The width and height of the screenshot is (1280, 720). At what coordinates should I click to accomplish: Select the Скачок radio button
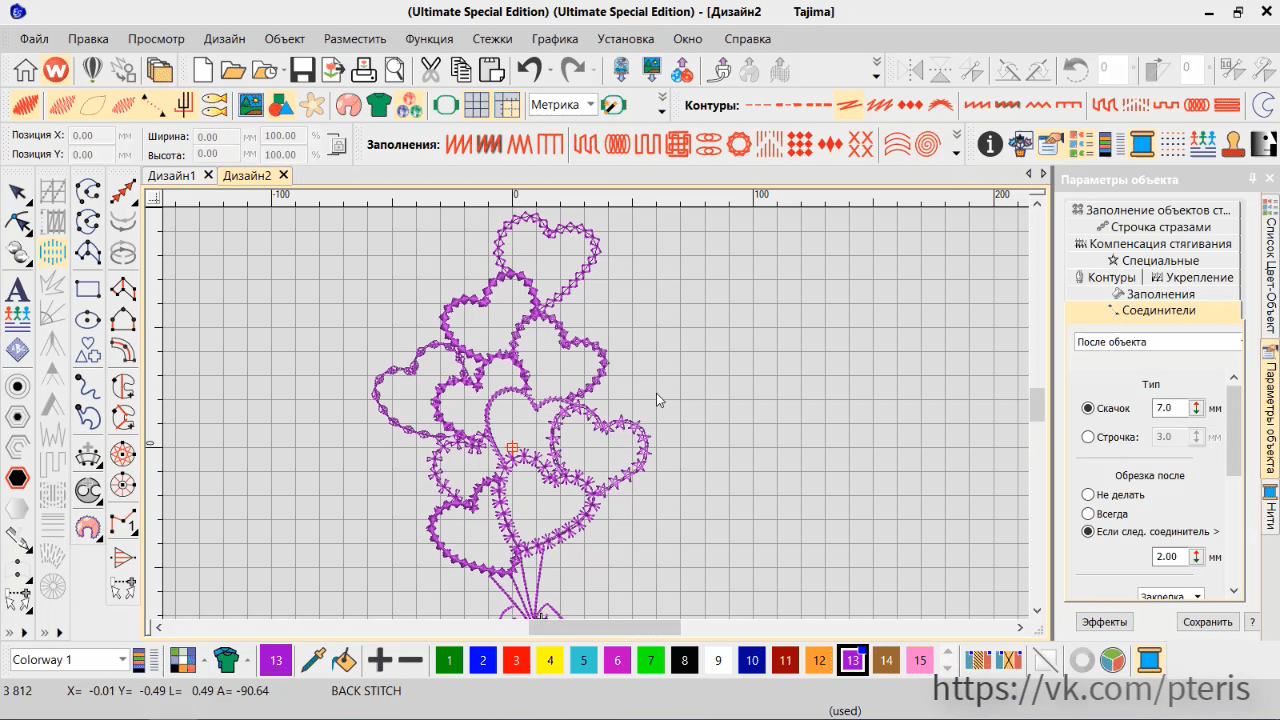[x=1088, y=408]
